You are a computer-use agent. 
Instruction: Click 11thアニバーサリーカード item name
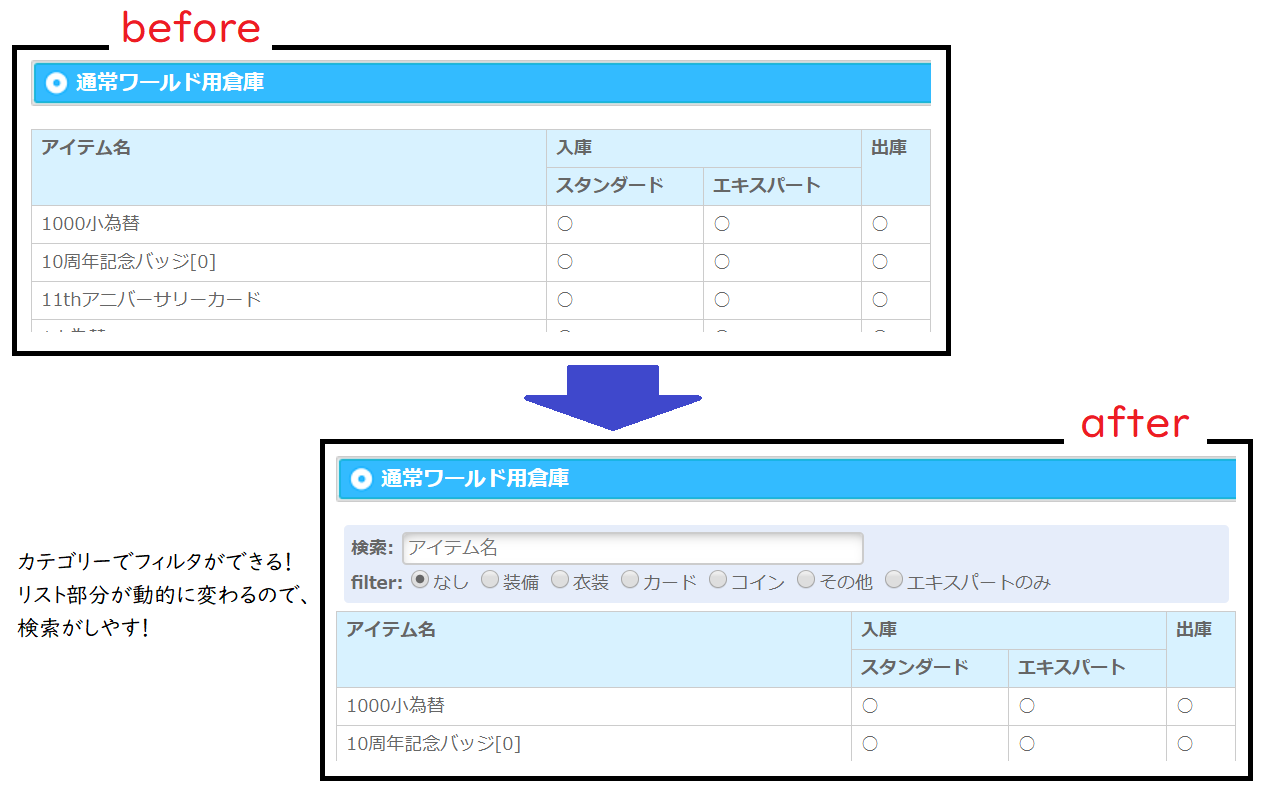[151, 299]
